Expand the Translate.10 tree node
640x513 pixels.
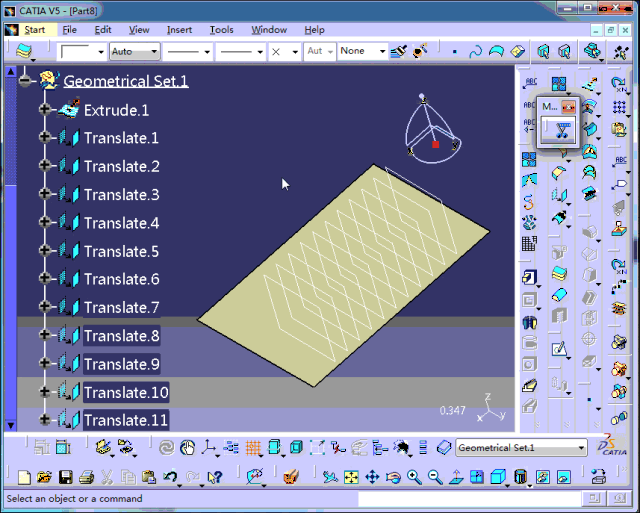44,392
